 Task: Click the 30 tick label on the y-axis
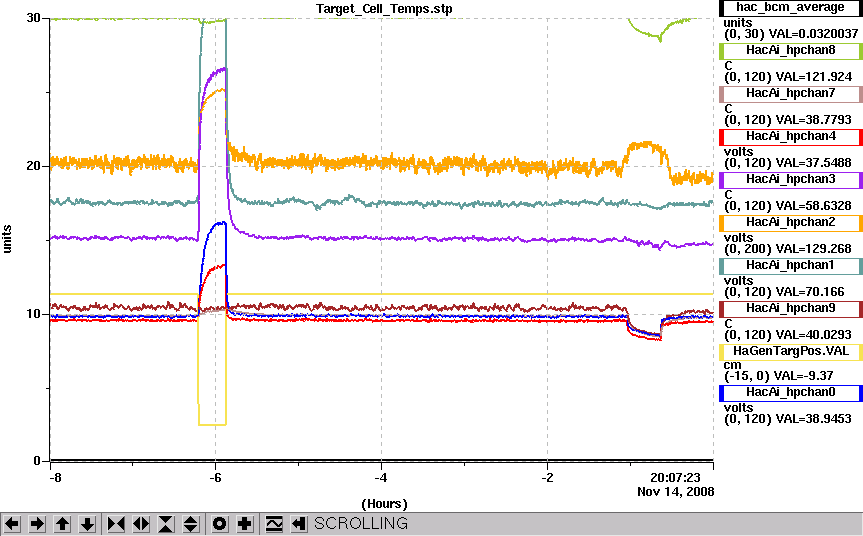34,18
